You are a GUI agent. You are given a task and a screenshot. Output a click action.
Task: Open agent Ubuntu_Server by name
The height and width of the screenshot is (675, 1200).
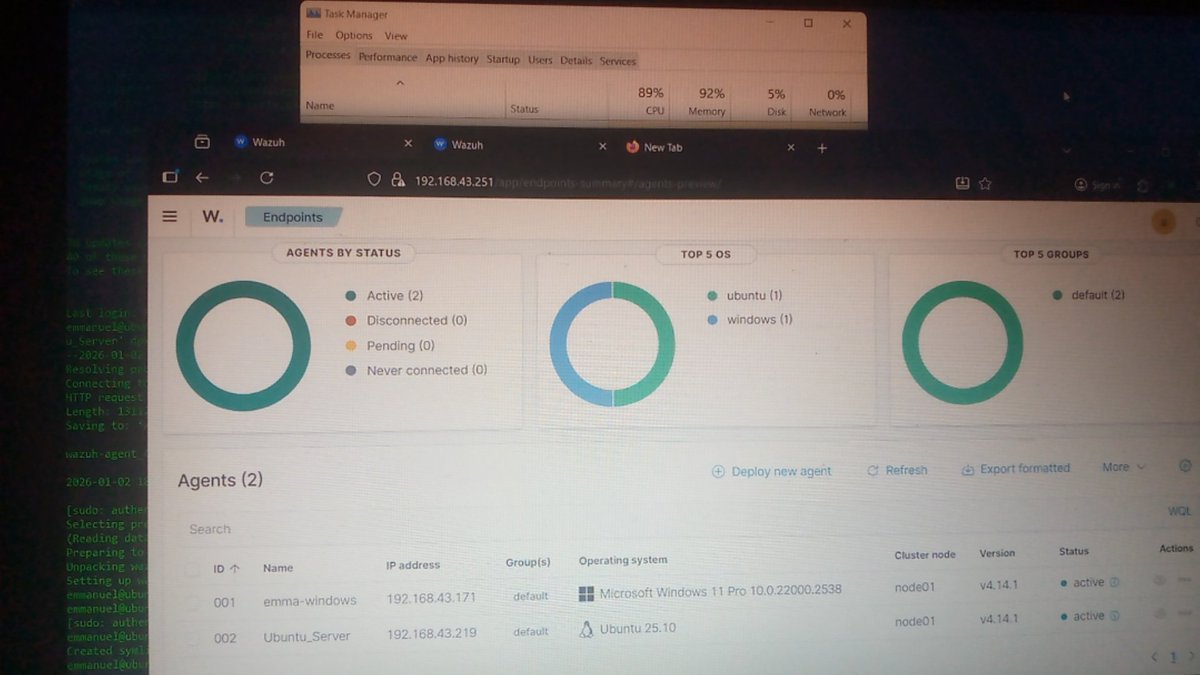point(307,637)
